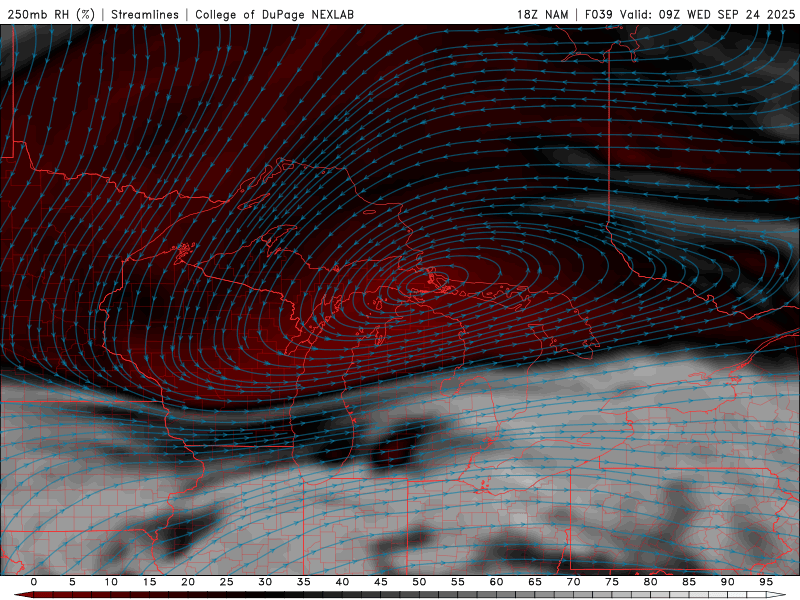Click the colorbar label "15"
800x600 pixels.
(149, 582)
